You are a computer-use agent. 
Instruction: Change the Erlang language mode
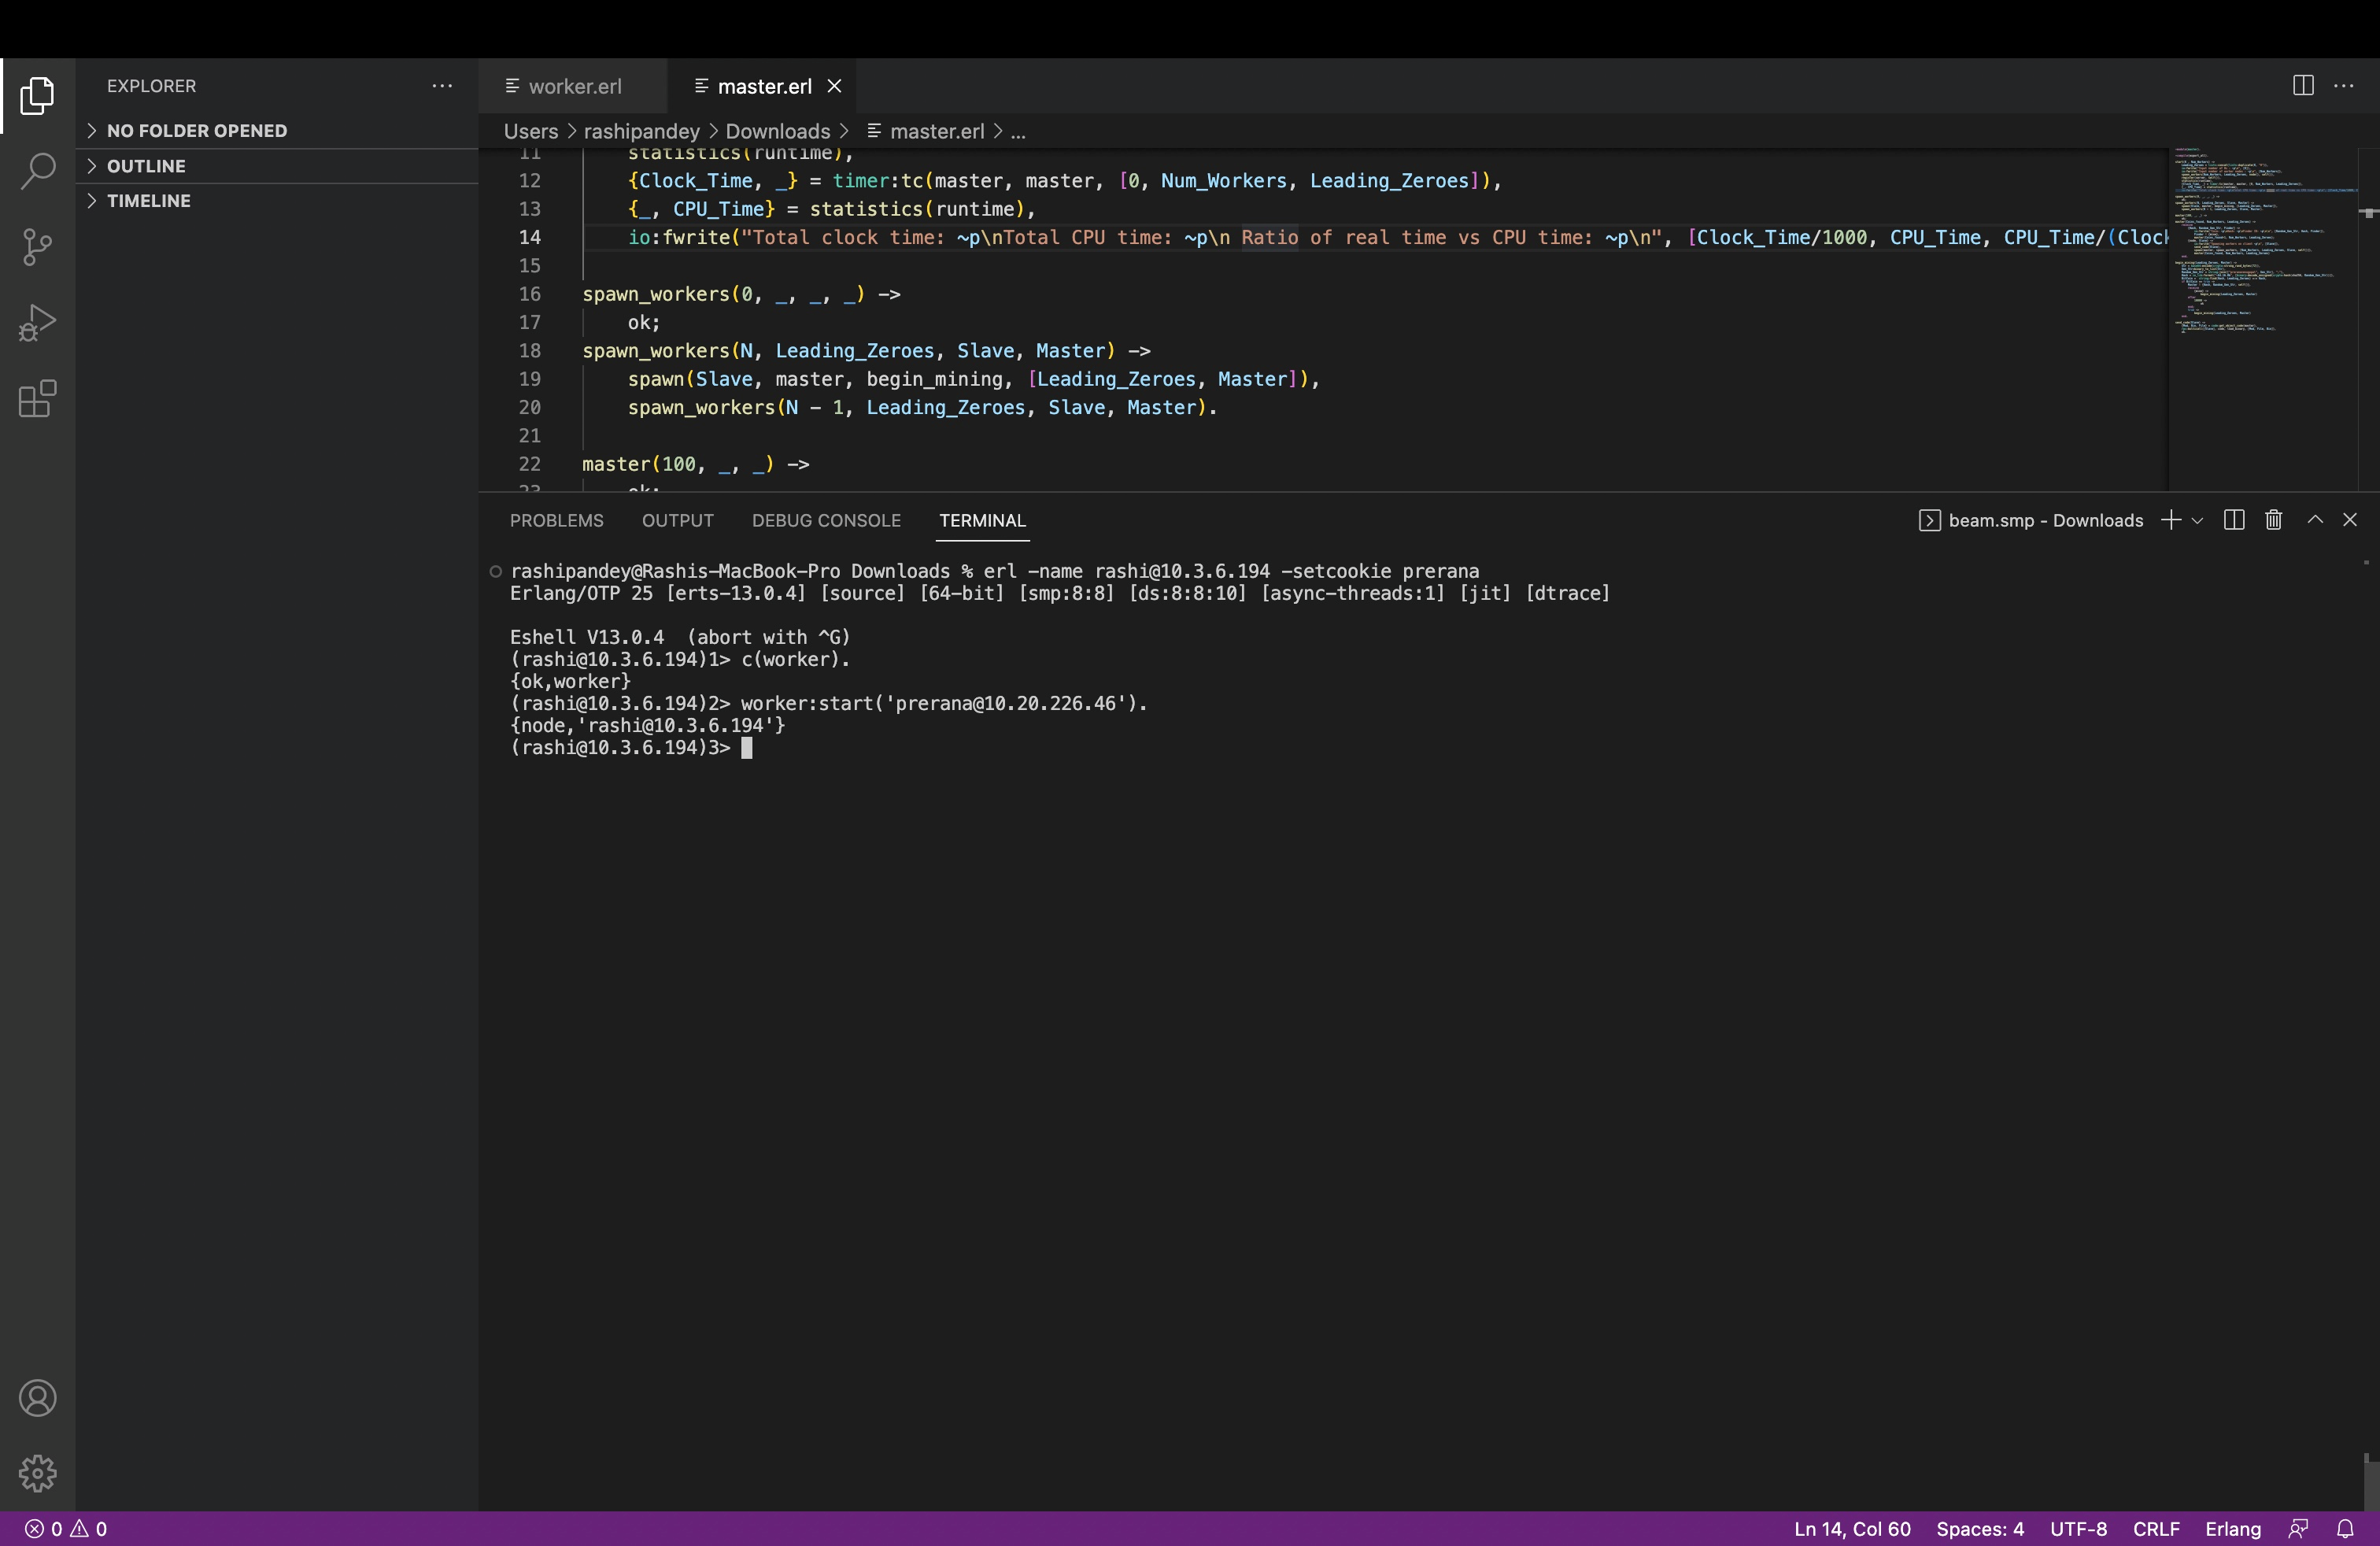[x=2232, y=1528]
